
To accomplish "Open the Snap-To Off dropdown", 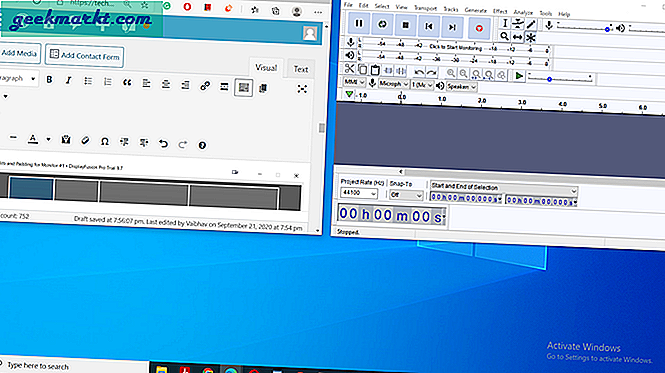I will (406, 195).
